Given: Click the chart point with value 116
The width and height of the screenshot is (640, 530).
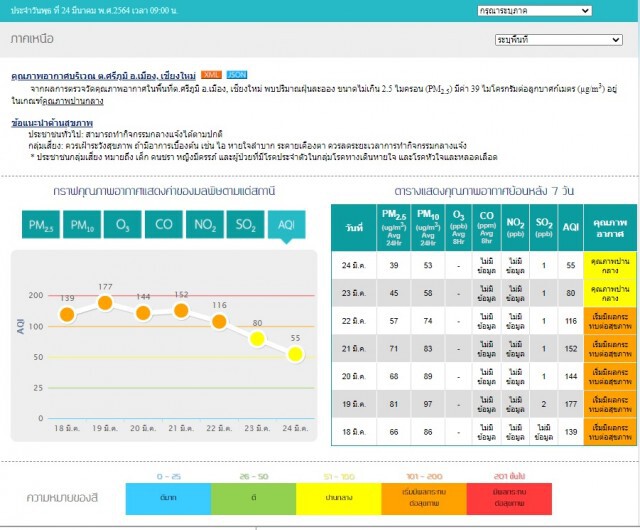Looking at the screenshot, I should pyautogui.click(x=219, y=321).
